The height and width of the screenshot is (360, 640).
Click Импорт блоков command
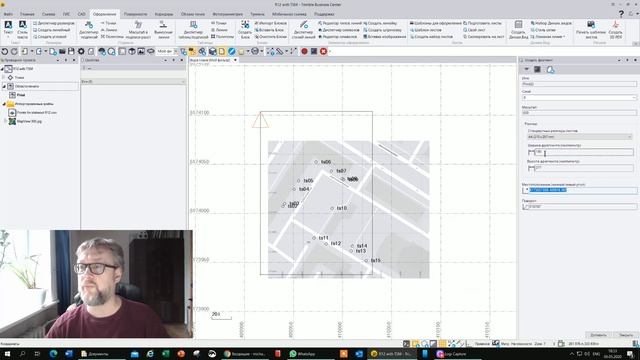[271, 23]
